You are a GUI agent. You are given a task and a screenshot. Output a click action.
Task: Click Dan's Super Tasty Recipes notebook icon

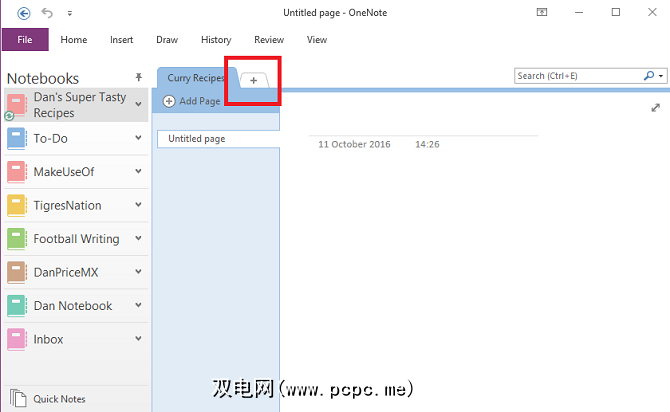[x=16, y=106]
